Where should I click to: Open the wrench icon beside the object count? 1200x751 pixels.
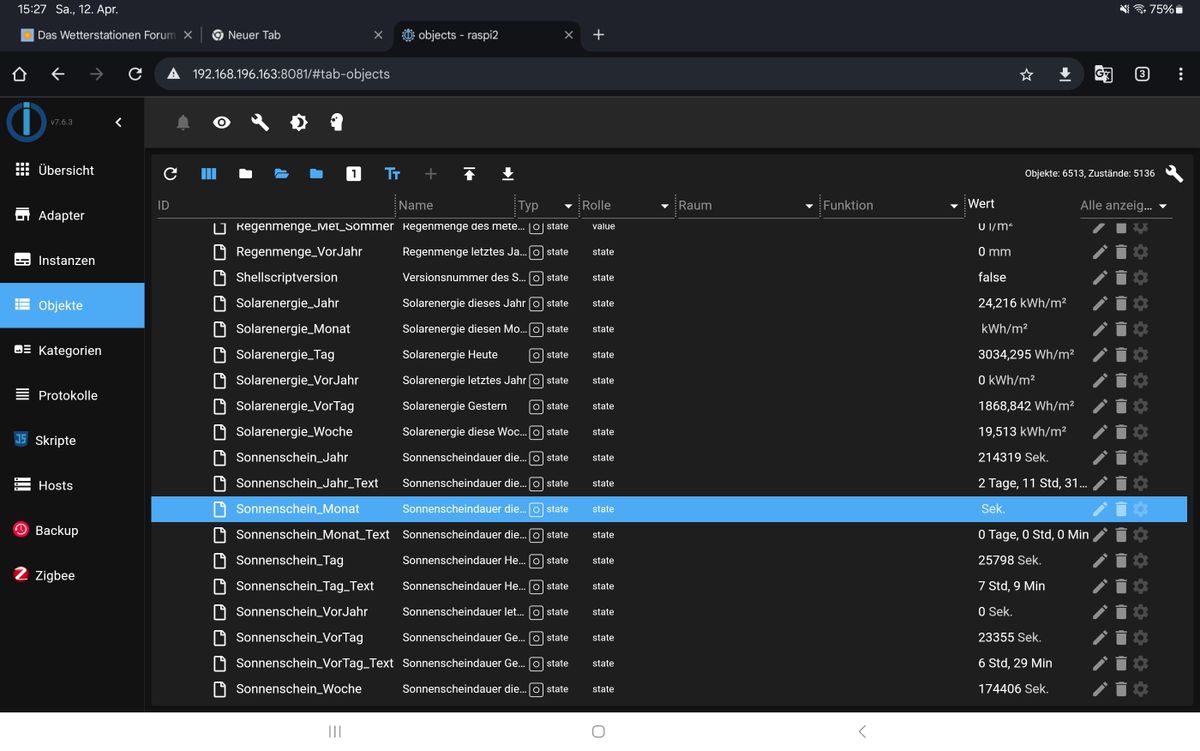click(x=1174, y=173)
